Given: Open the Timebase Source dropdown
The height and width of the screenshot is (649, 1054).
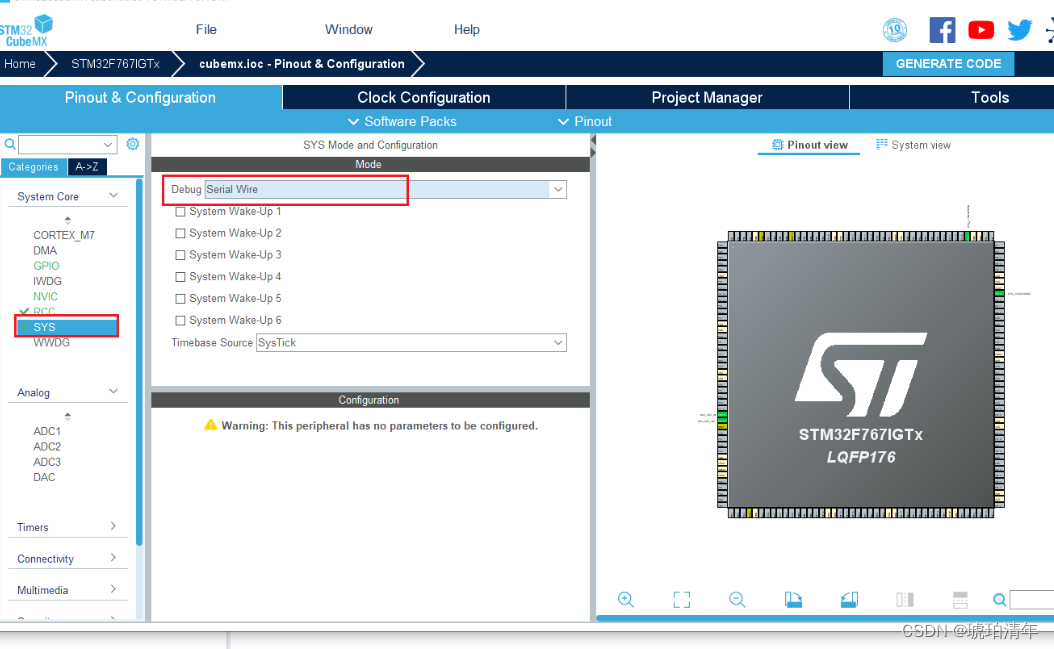Looking at the screenshot, I should coord(560,342).
